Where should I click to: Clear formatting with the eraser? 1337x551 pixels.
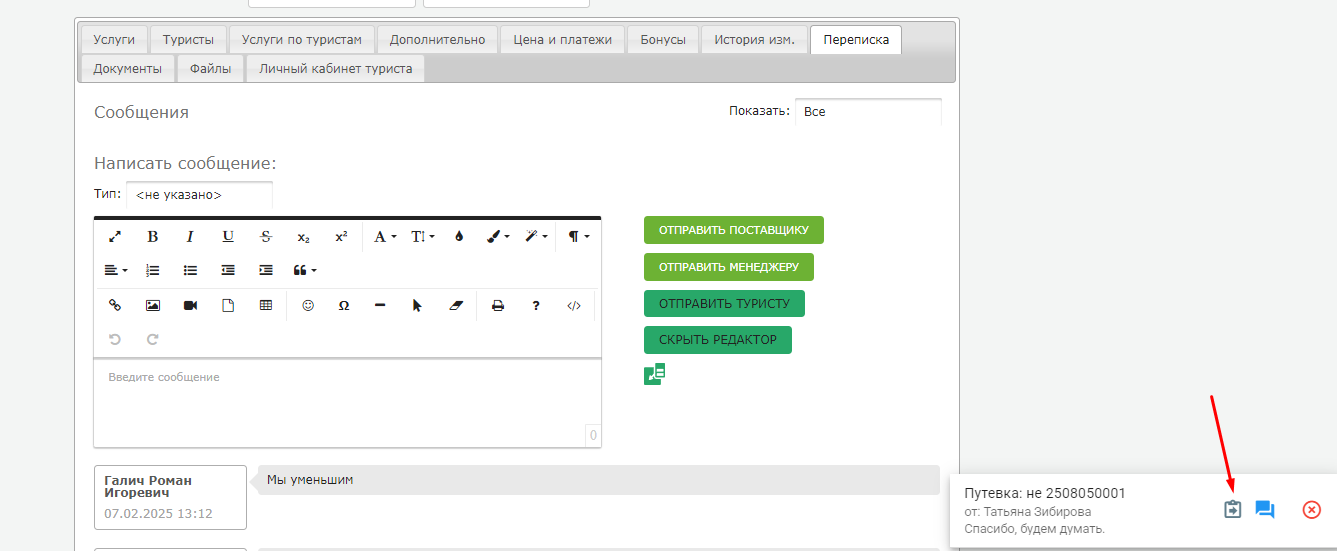pos(457,306)
